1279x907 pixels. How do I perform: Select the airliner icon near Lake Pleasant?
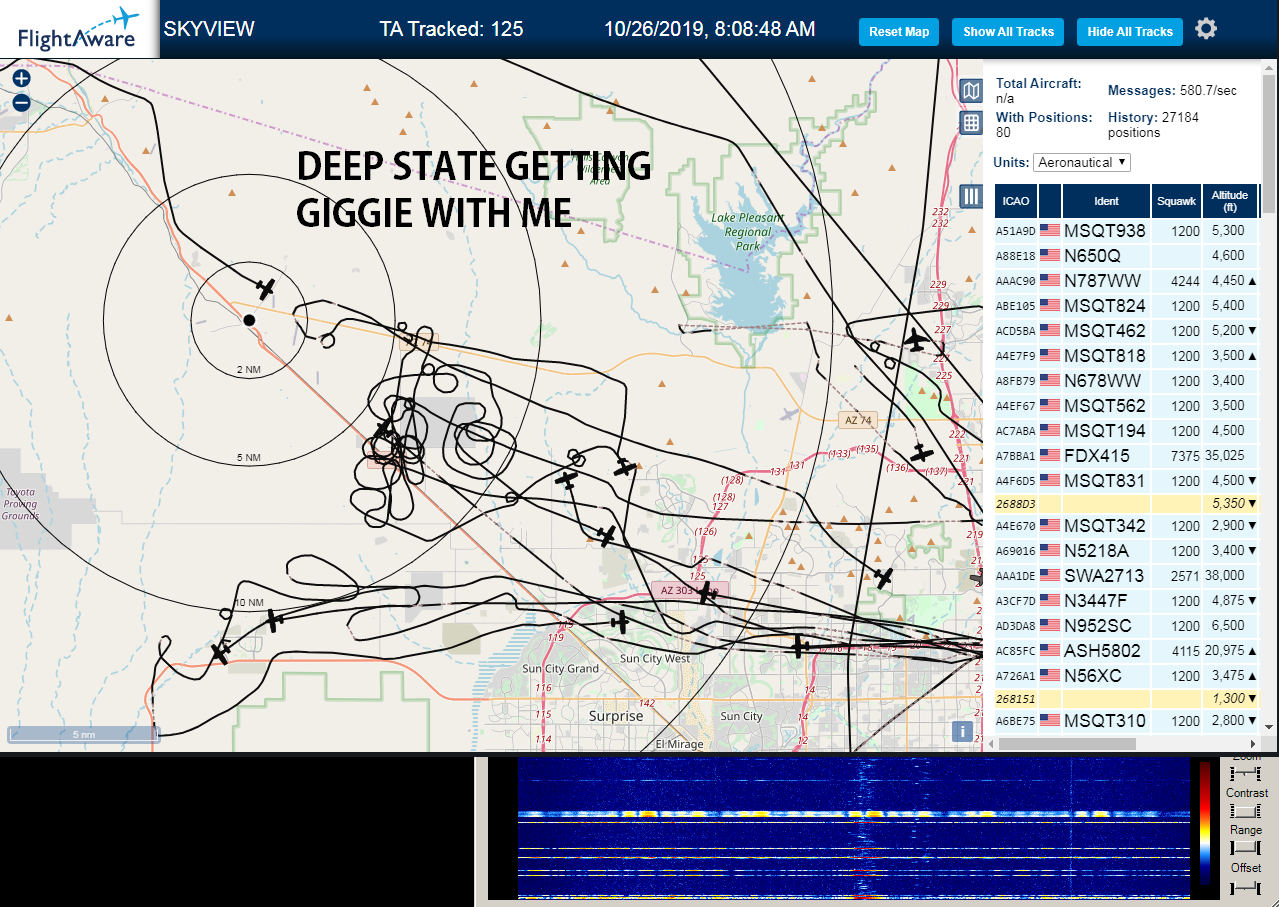click(x=915, y=340)
